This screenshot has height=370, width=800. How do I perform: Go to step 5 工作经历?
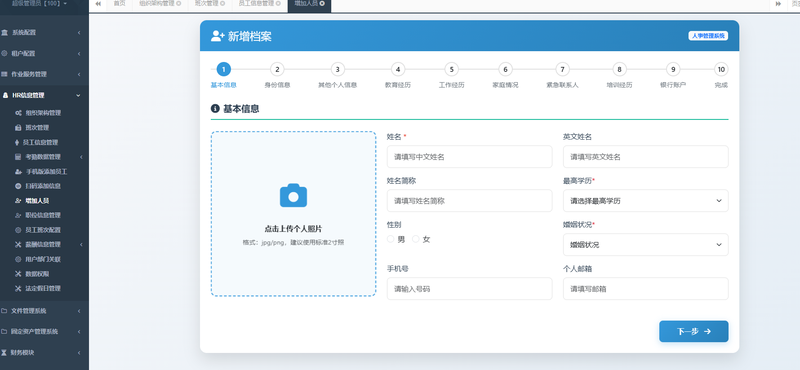click(x=451, y=69)
